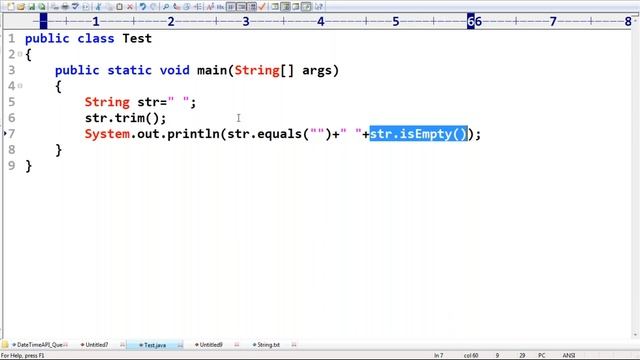Click the highlighted str.isEmpty() selection
Image resolution: width=640 pixels, height=360 pixels.
tap(418, 134)
